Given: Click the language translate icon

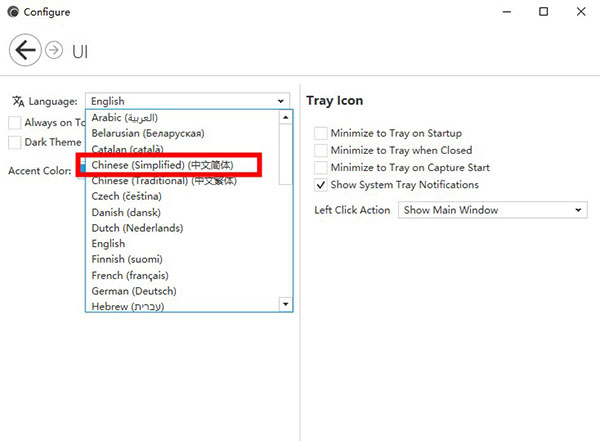Looking at the screenshot, I should tap(17, 101).
